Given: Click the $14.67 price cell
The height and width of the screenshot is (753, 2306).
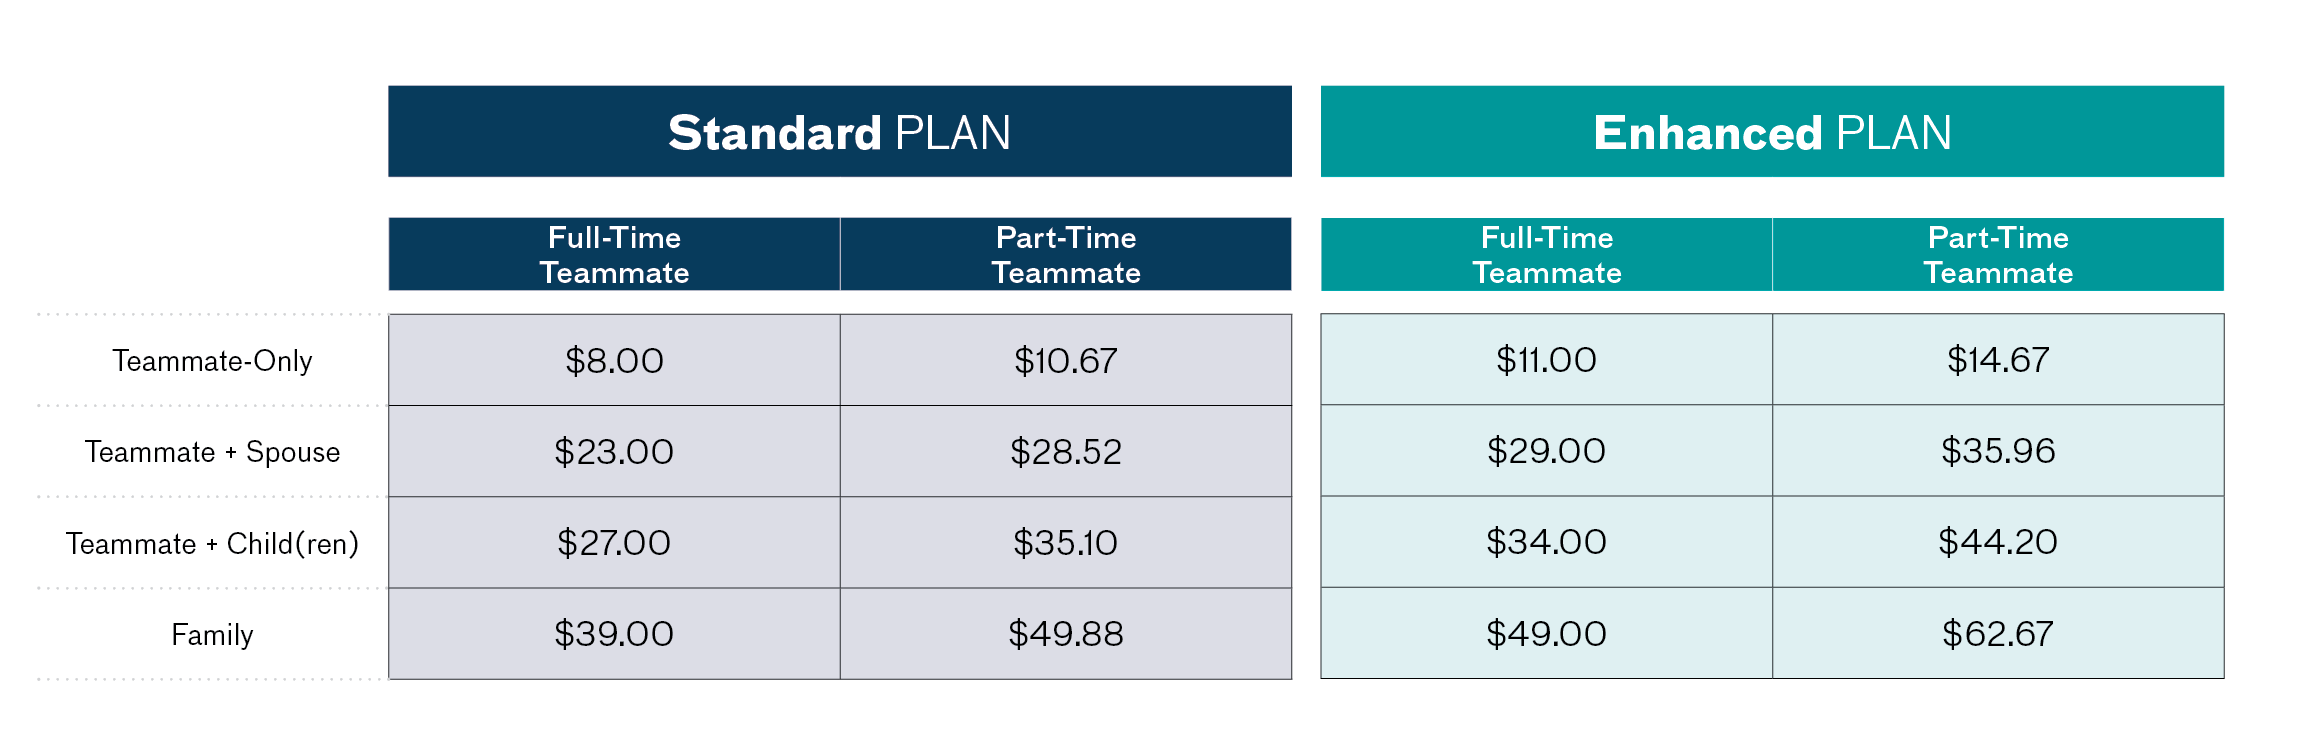Looking at the screenshot, I should (x=1997, y=360).
